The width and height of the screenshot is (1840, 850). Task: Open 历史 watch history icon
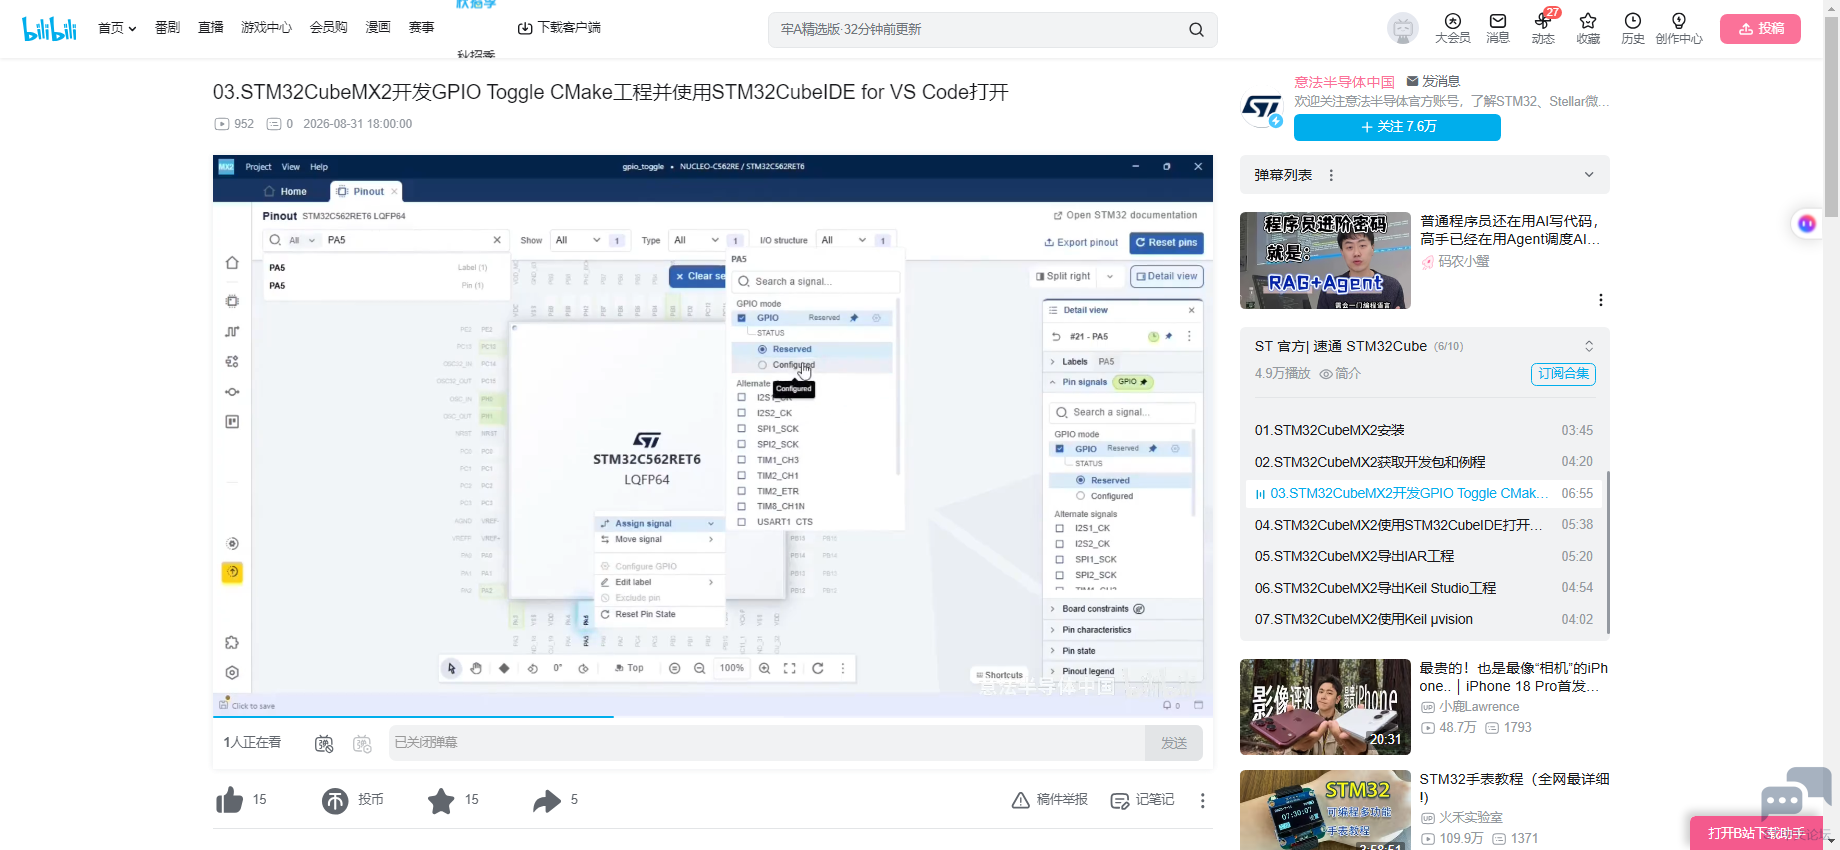click(x=1633, y=28)
